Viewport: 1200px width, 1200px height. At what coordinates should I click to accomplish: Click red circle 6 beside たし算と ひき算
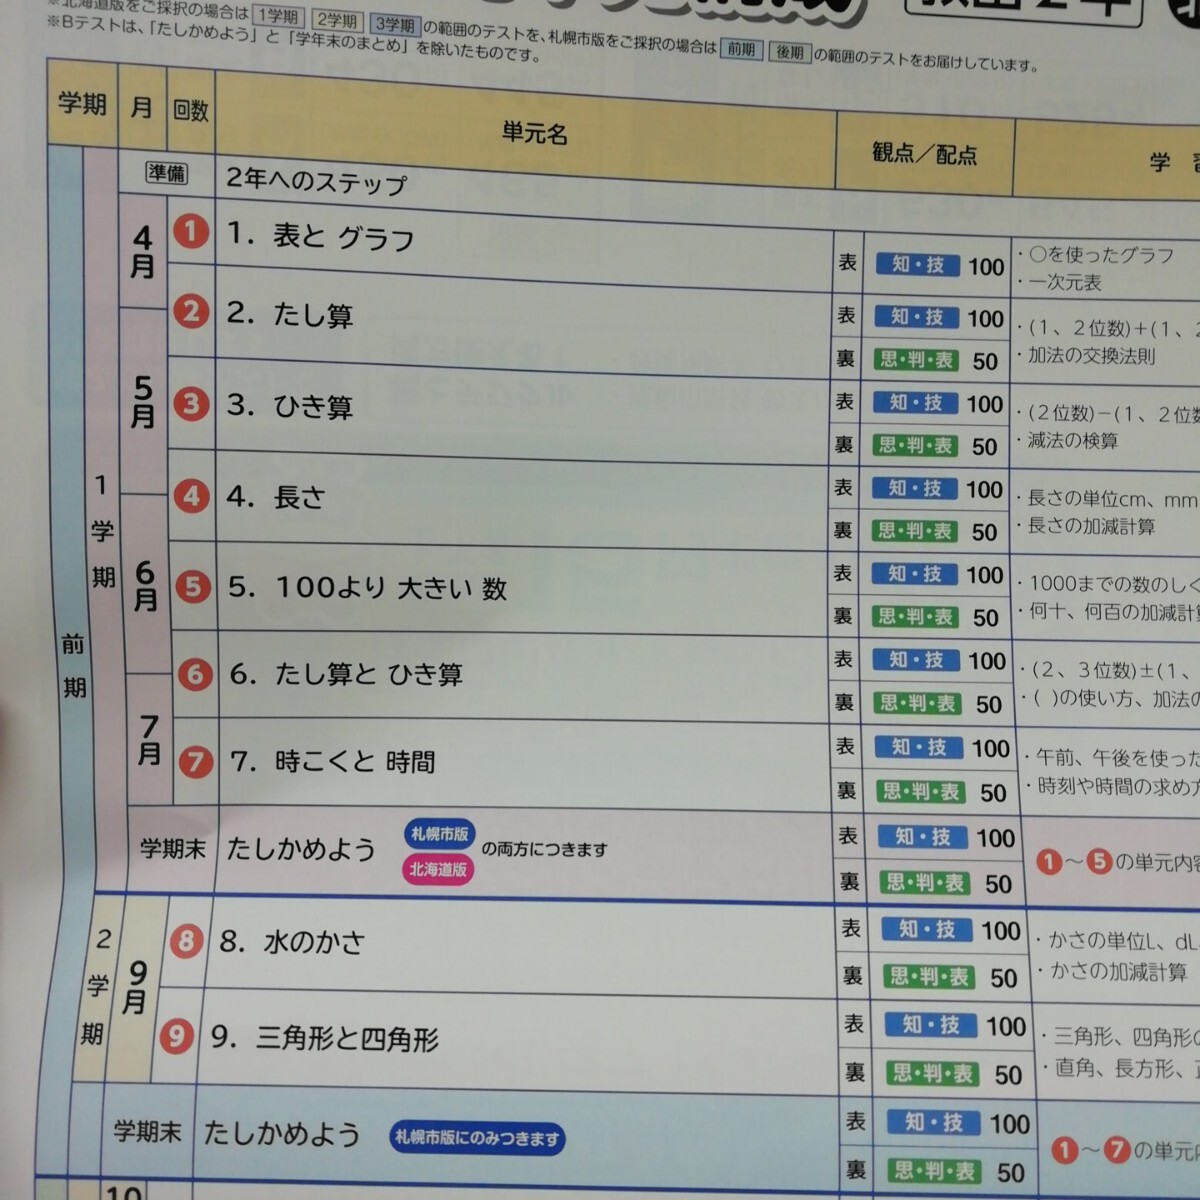click(x=195, y=675)
